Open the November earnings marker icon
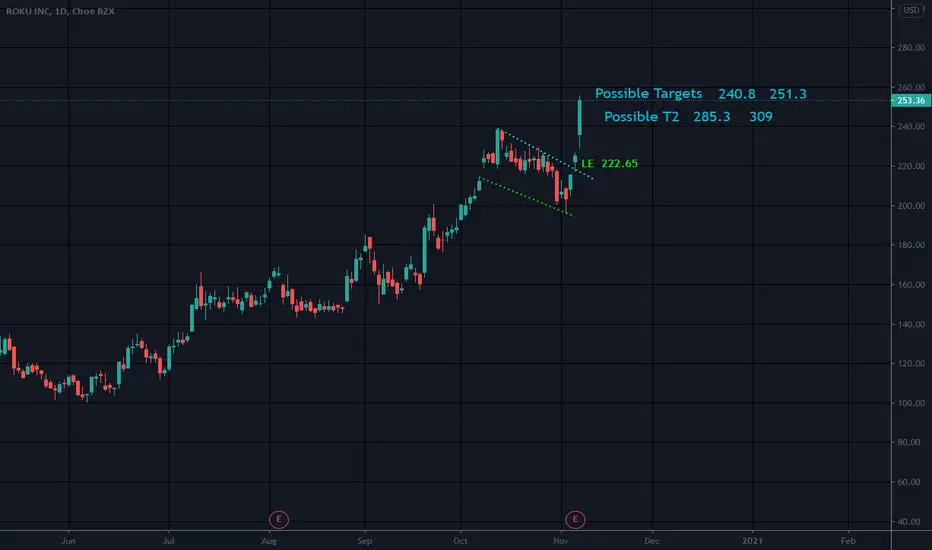Viewport: 932px width, 550px height. (x=575, y=519)
